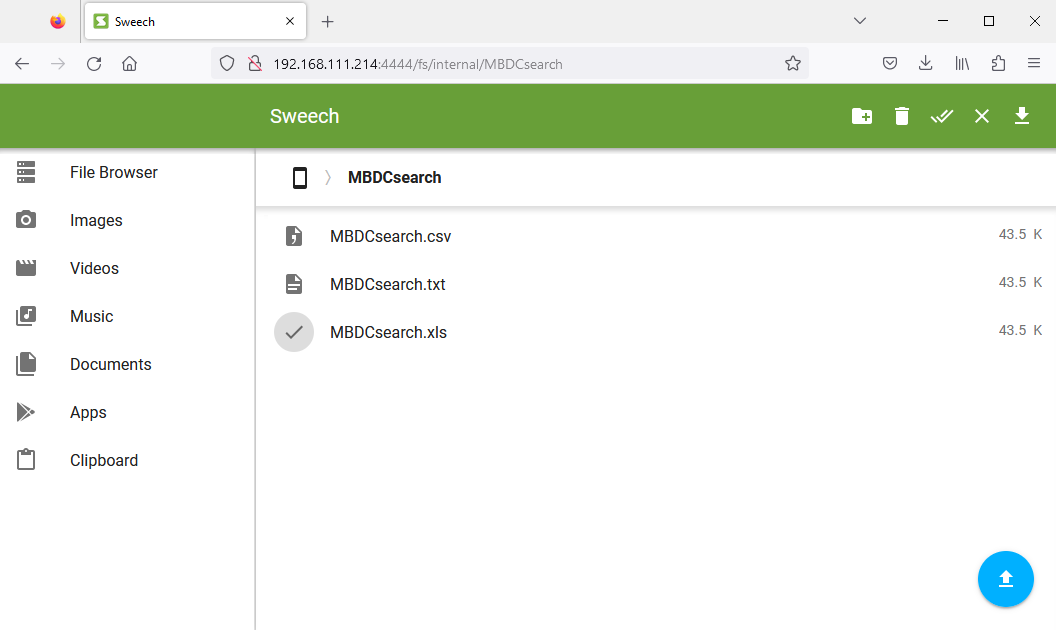Click size 43.5 K of MBDCsearch.txt

(1020, 282)
